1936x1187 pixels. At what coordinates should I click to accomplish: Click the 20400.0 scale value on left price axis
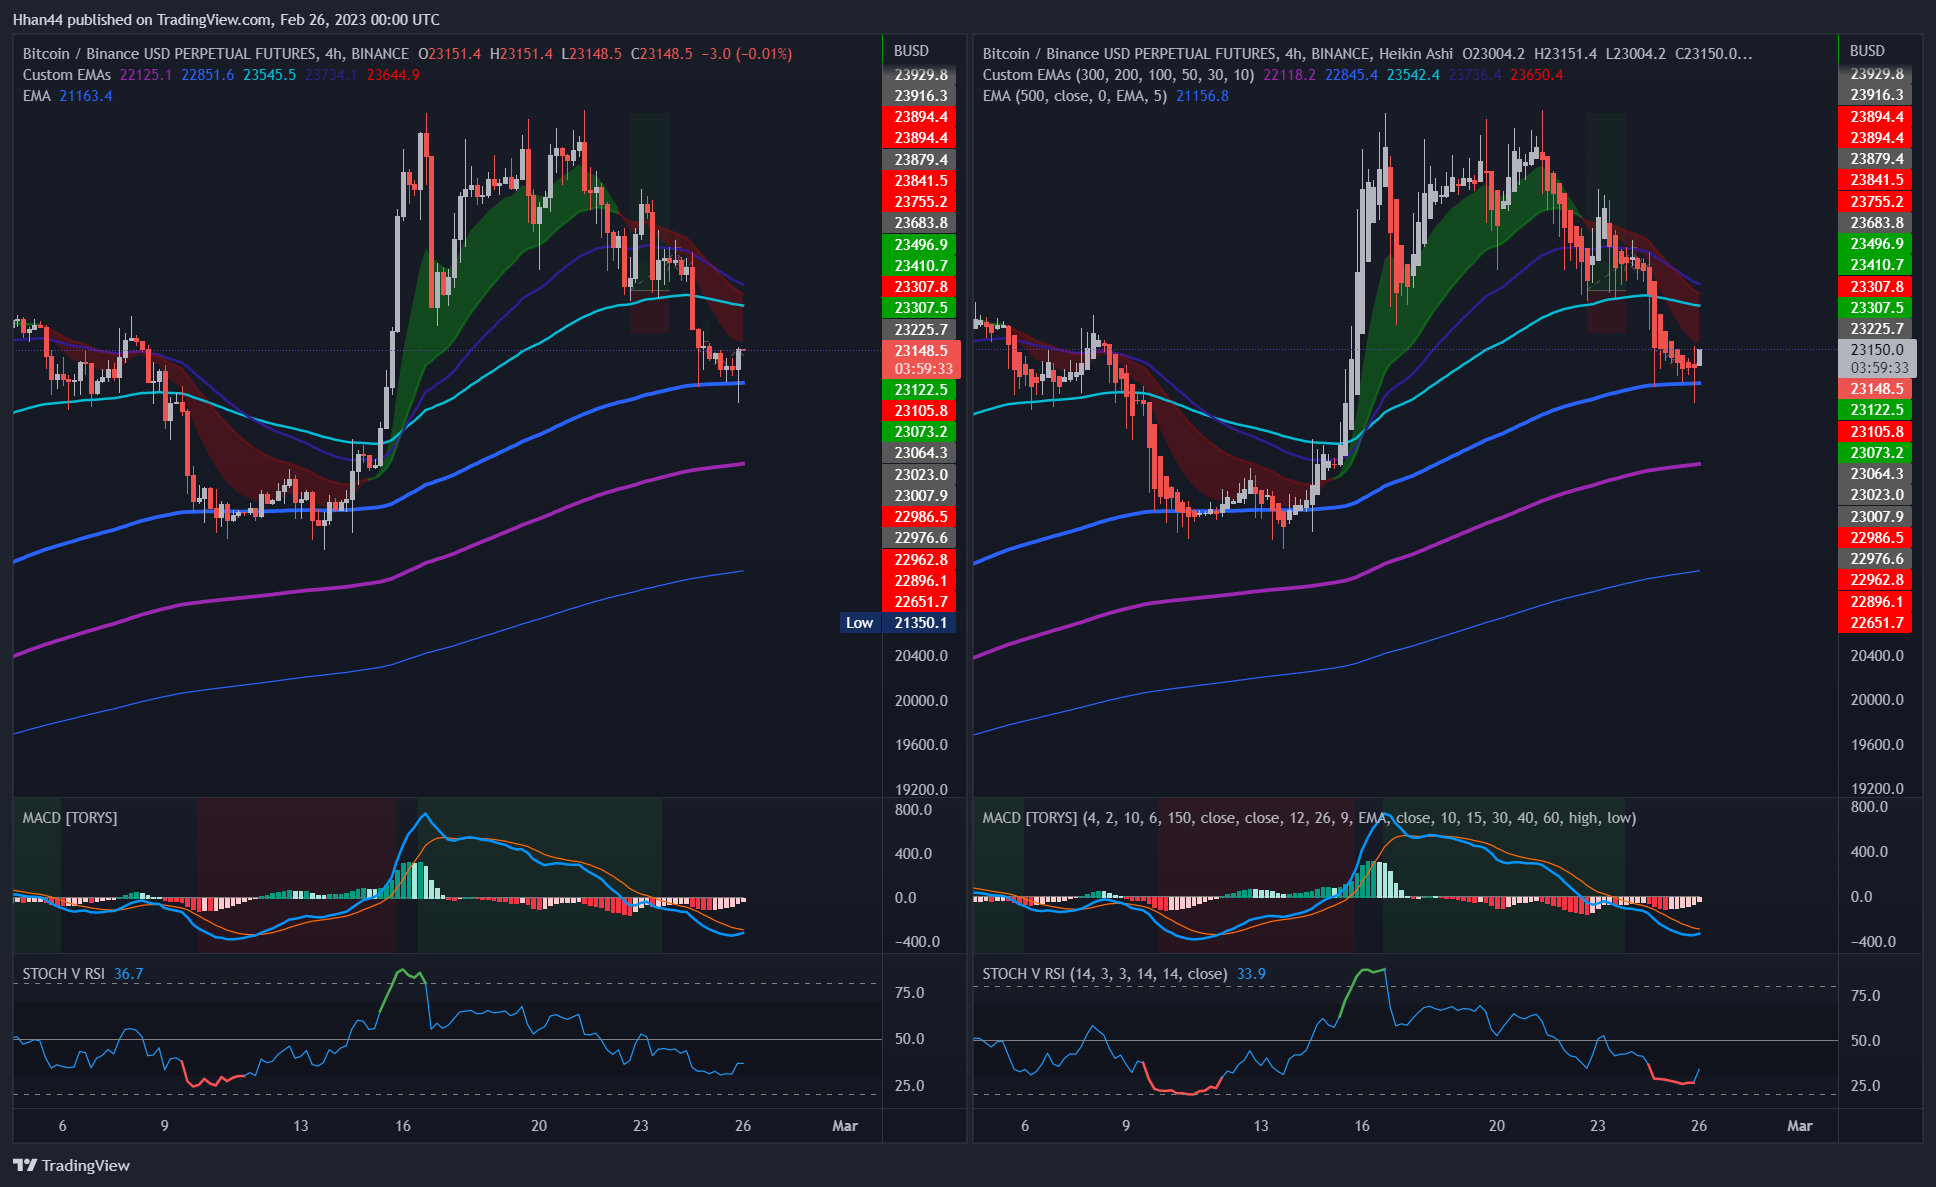(x=921, y=656)
